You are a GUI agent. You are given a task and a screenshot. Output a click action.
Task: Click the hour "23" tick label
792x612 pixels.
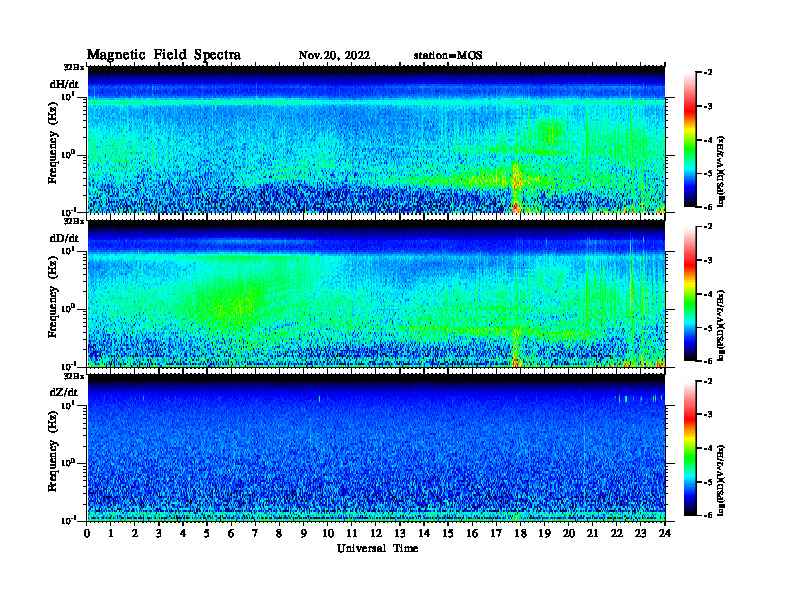pyautogui.click(x=640, y=534)
